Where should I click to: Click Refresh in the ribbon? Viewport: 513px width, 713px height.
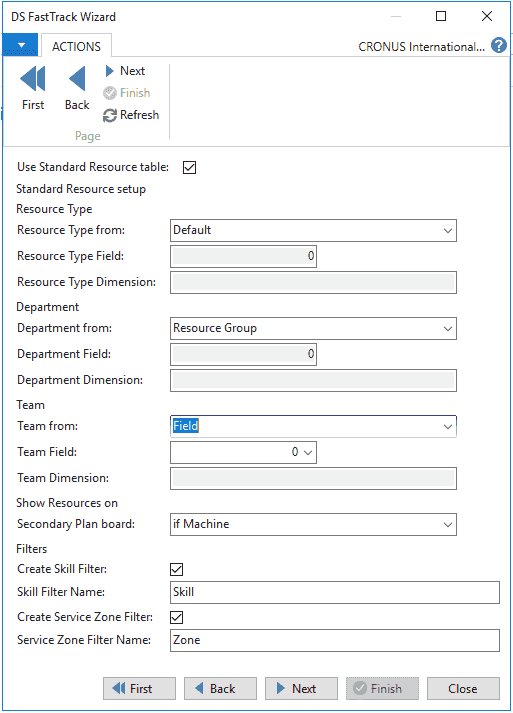pyautogui.click(x=131, y=115)
